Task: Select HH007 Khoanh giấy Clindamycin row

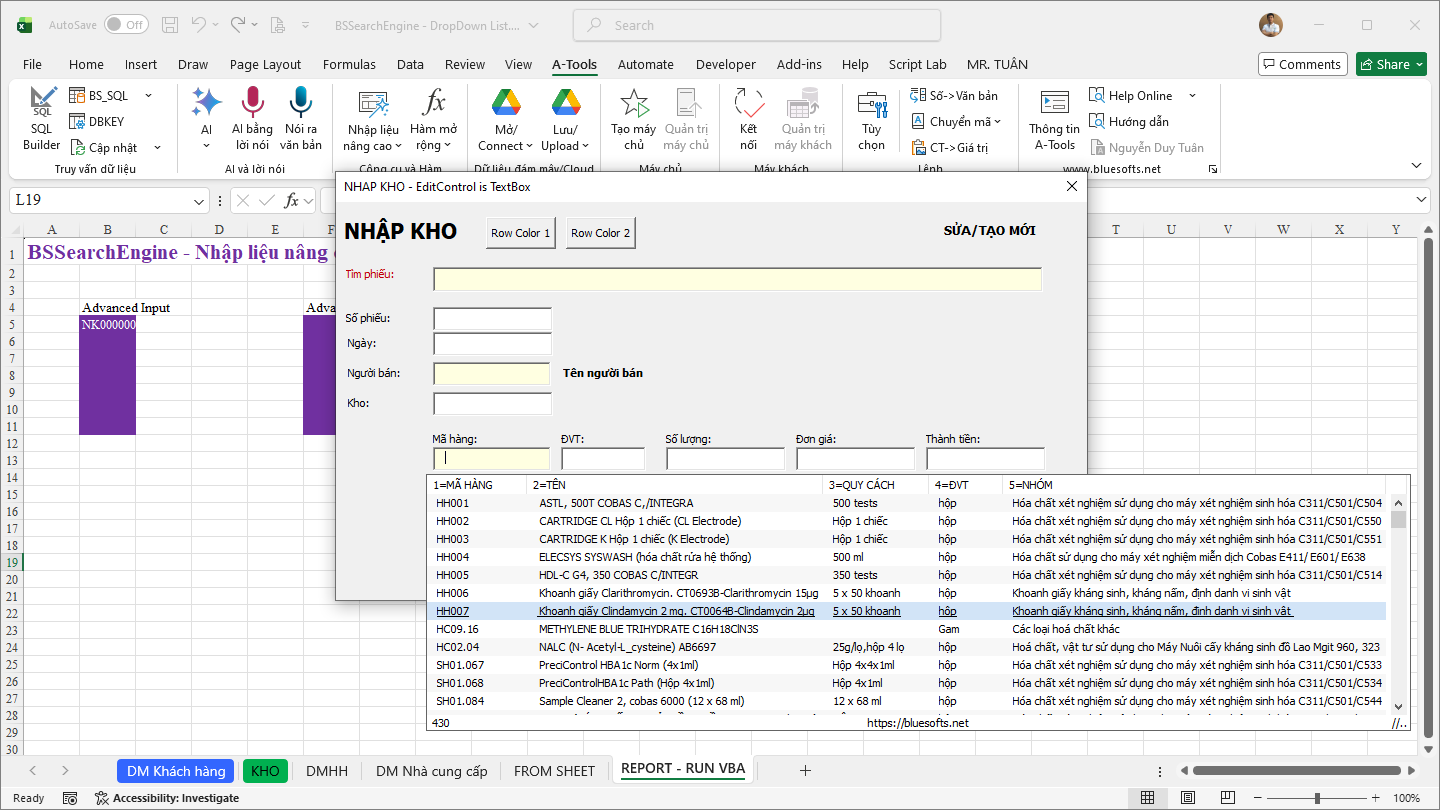Action: tap(908, 611)
